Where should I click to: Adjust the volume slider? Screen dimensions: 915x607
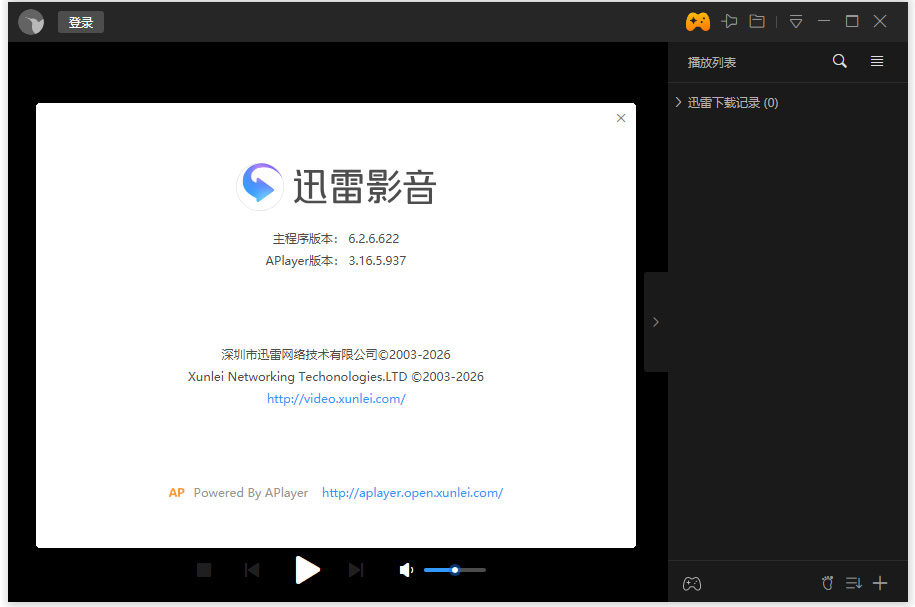[455, 570]
